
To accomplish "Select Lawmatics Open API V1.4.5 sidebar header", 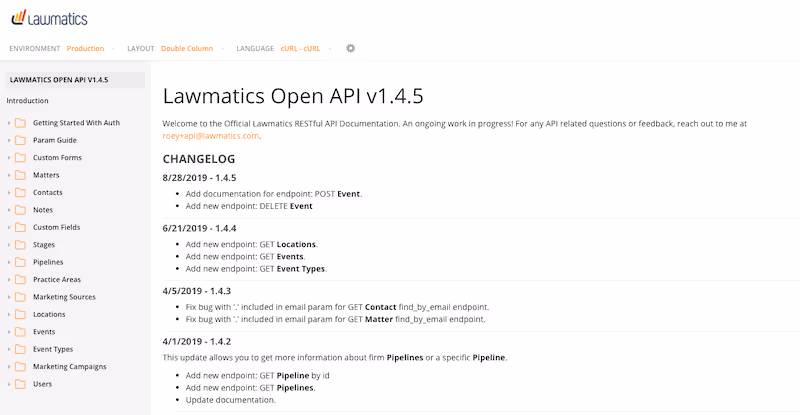I will point(75,80).
